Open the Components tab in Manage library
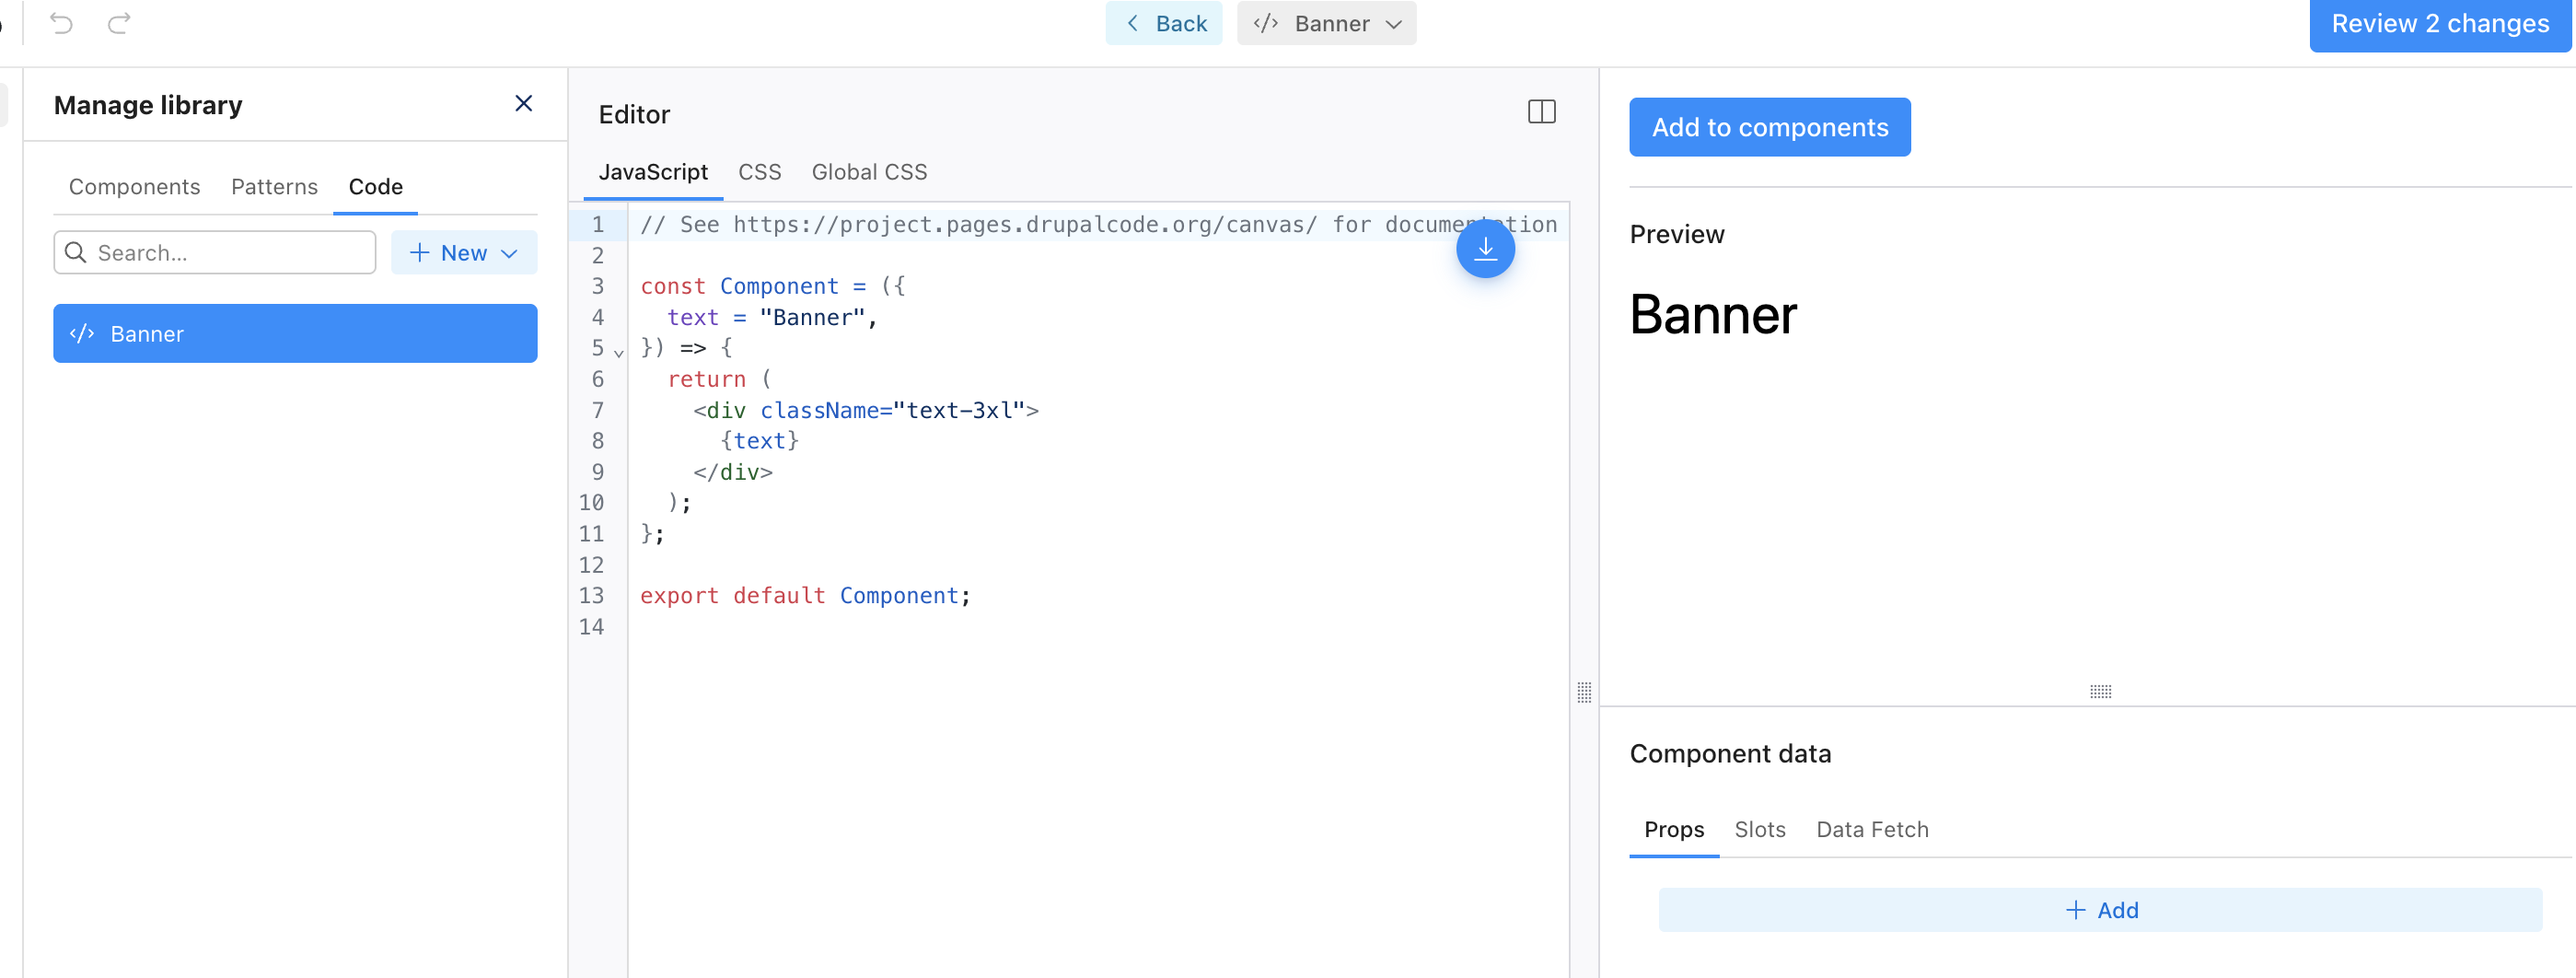Image resolution: width=2576 pixels, height=978 pixels. 134,186
